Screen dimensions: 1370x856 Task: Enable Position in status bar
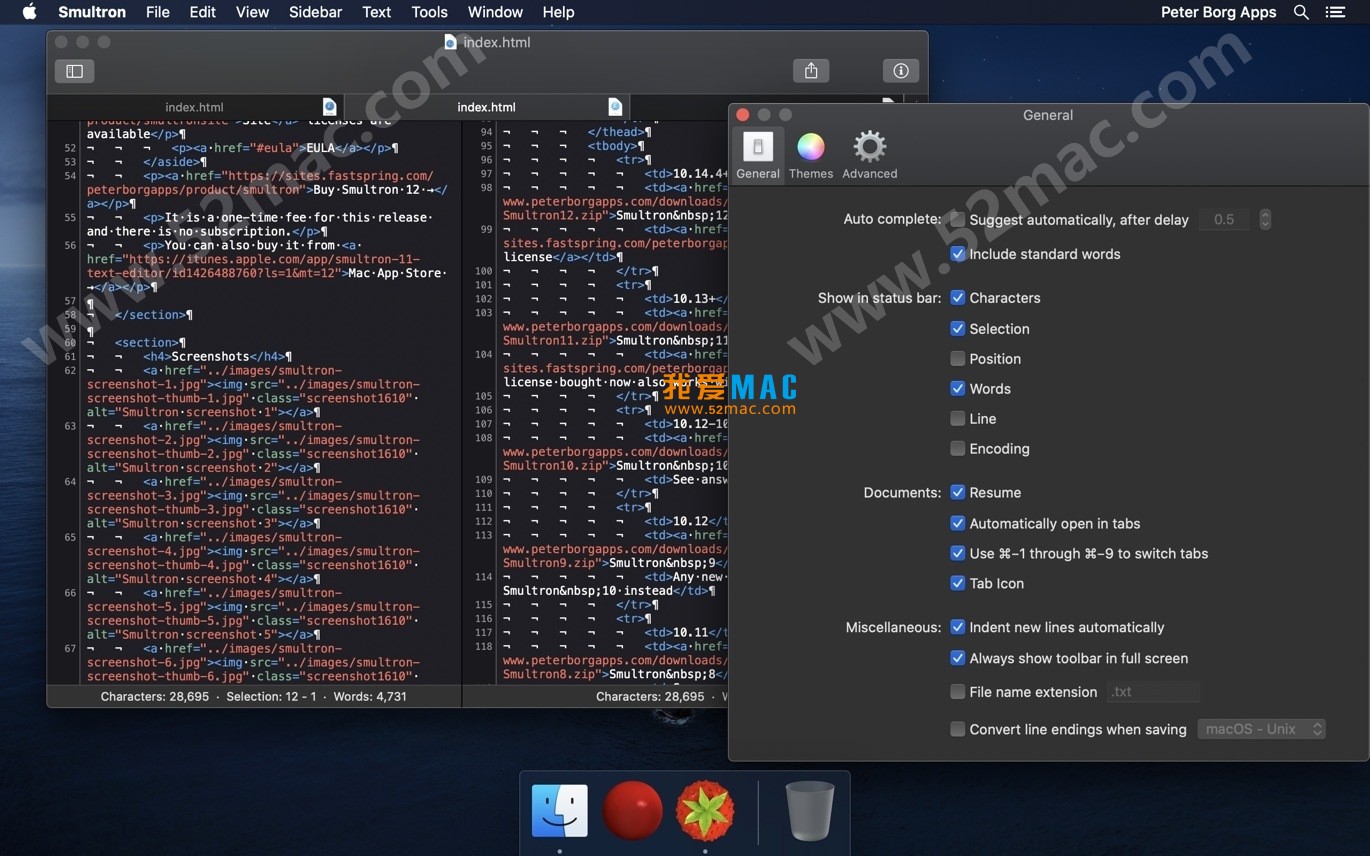click(957, 359)
